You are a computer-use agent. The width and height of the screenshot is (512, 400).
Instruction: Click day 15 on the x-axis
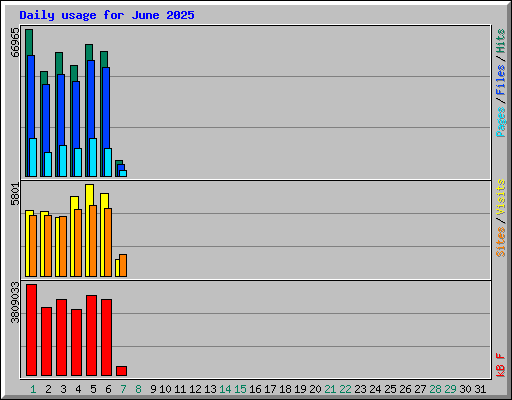point(240,389)
